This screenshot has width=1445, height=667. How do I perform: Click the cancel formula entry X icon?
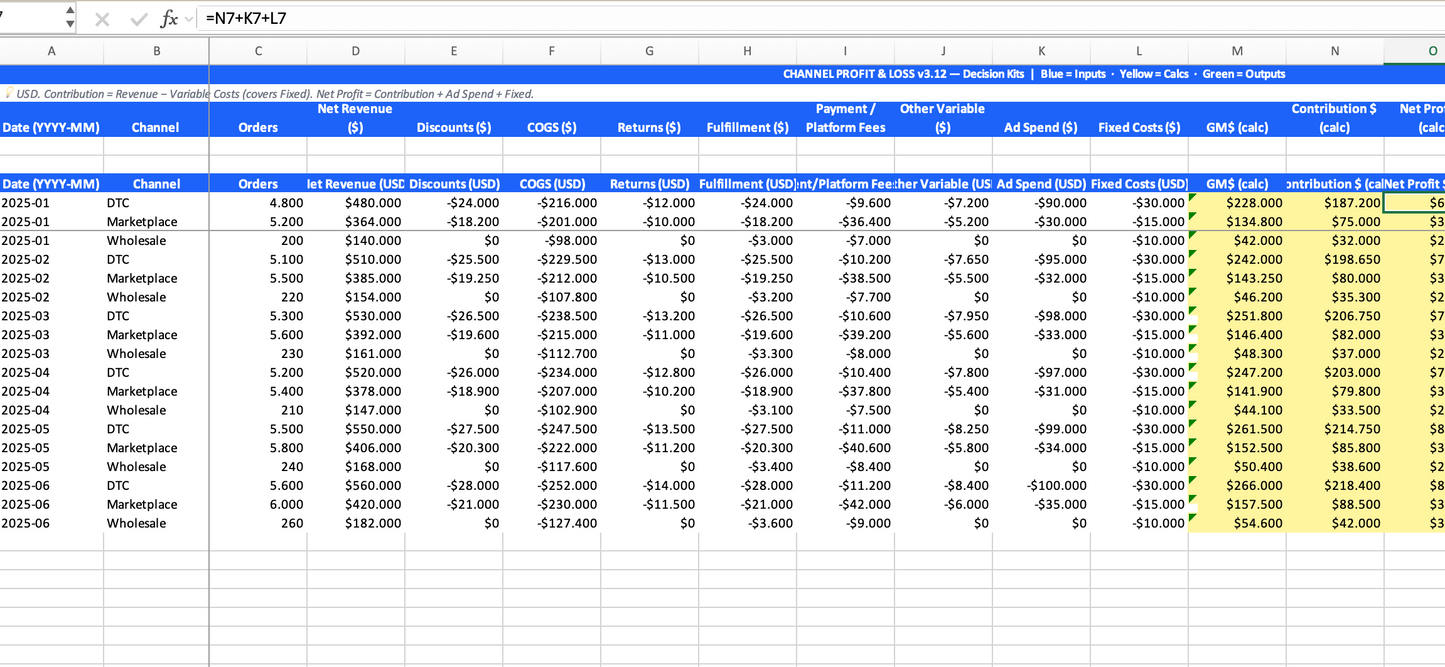click(x=101, y=18)
